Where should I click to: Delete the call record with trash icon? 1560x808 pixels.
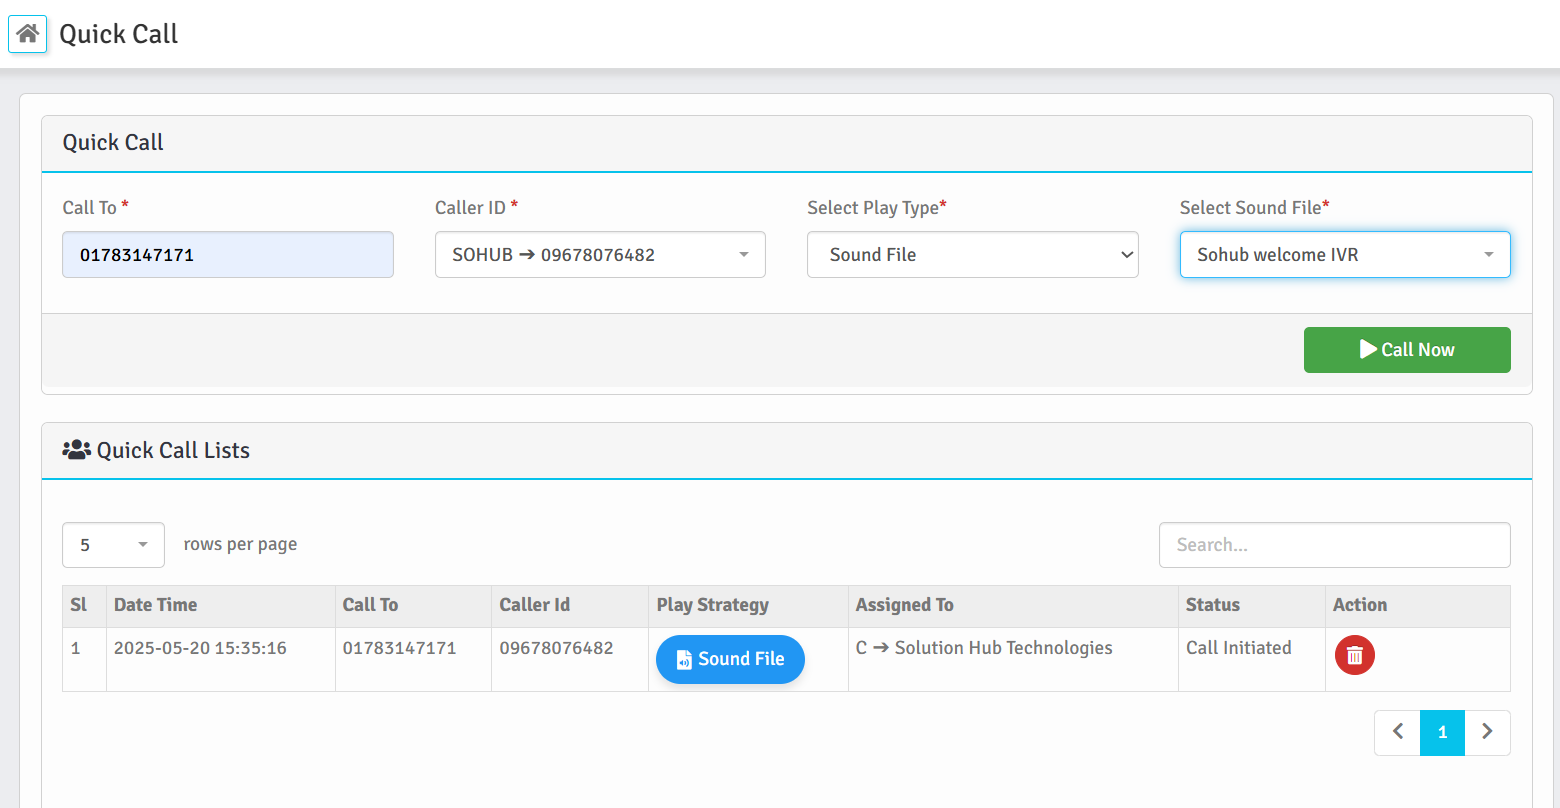1354,655
